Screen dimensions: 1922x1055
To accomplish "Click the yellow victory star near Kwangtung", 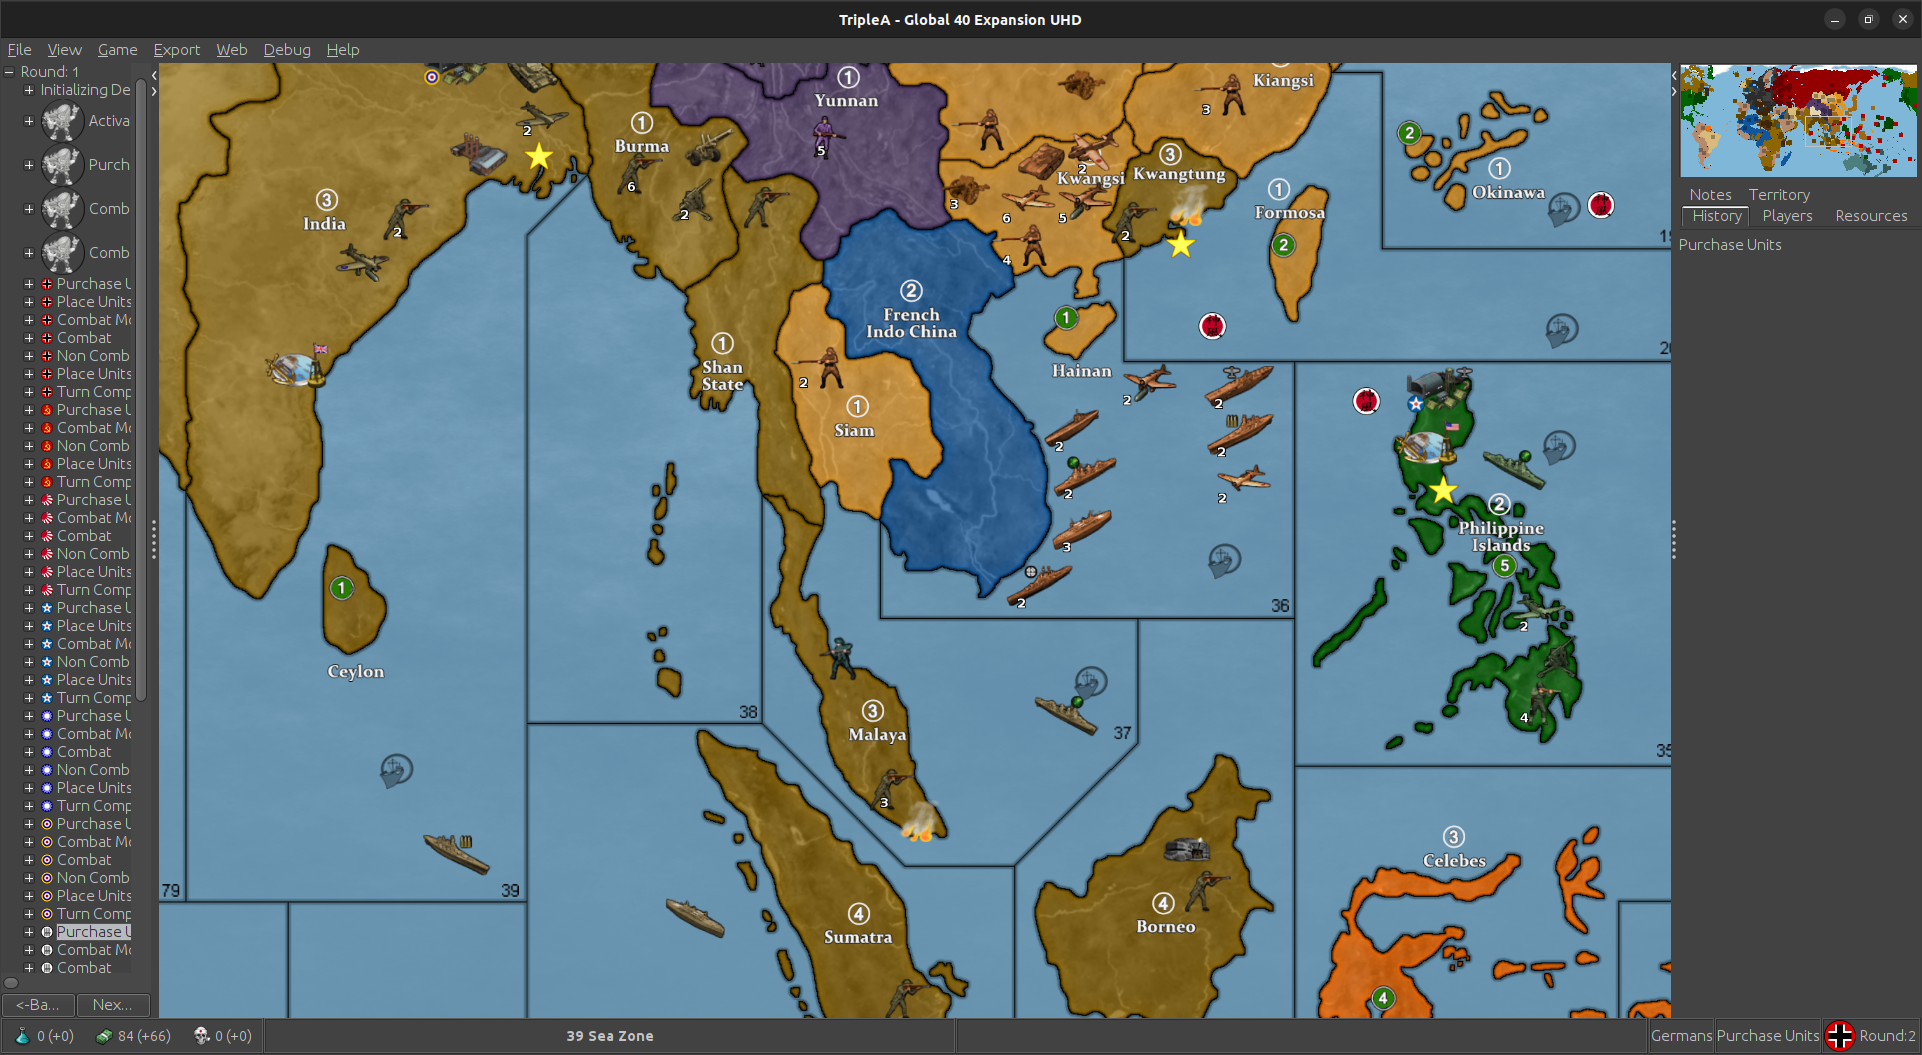I will tap(1181, 244).
